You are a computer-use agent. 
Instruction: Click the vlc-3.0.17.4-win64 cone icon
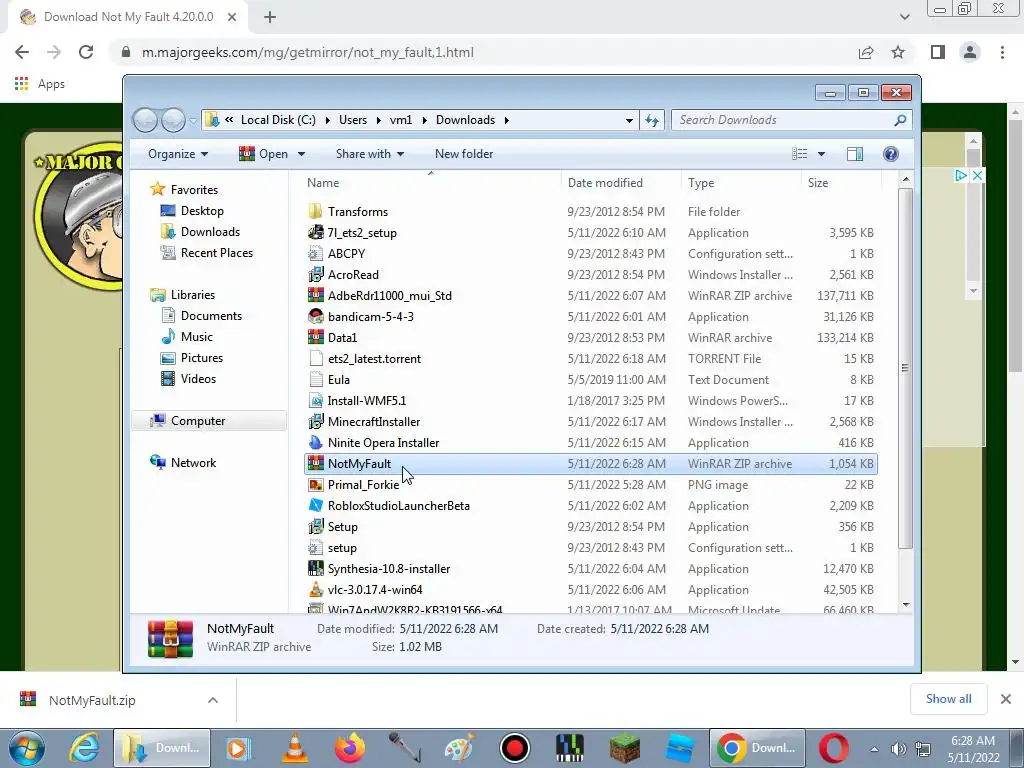click(315, 590)
